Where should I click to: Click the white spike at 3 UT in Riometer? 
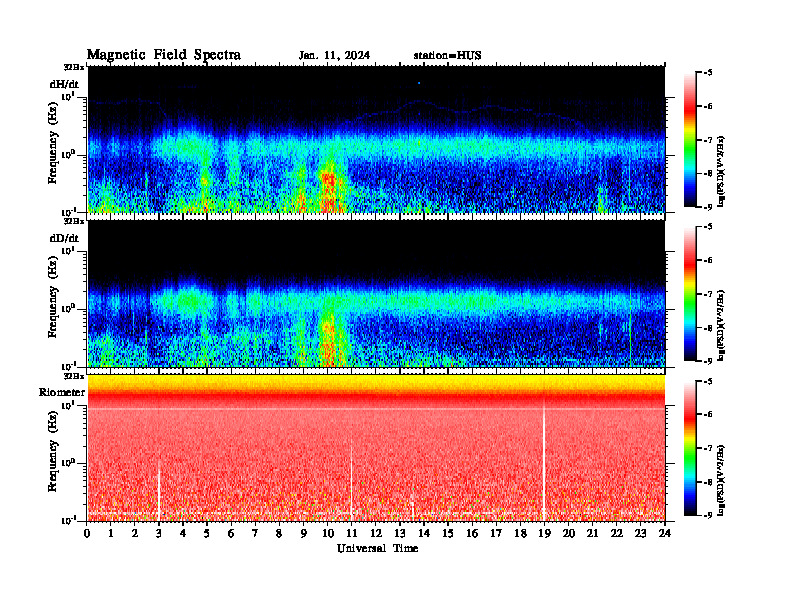point(159,492)
